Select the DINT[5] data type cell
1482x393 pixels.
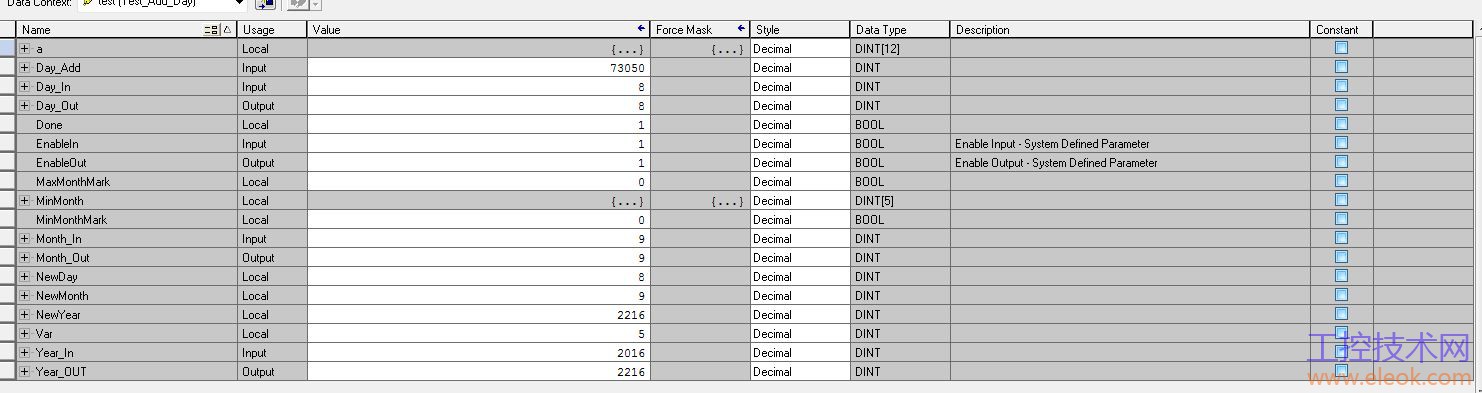pyautogui.click(x=900, y=200)
